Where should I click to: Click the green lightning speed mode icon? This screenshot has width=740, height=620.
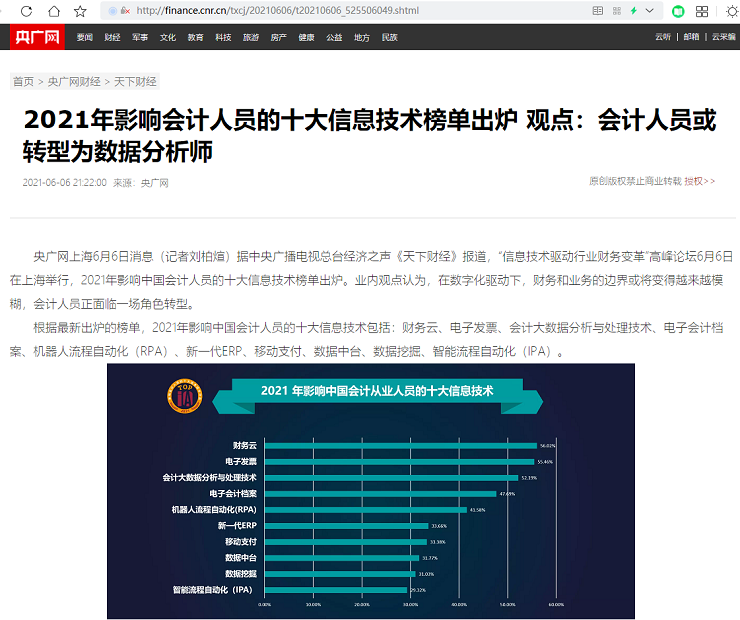633,11
